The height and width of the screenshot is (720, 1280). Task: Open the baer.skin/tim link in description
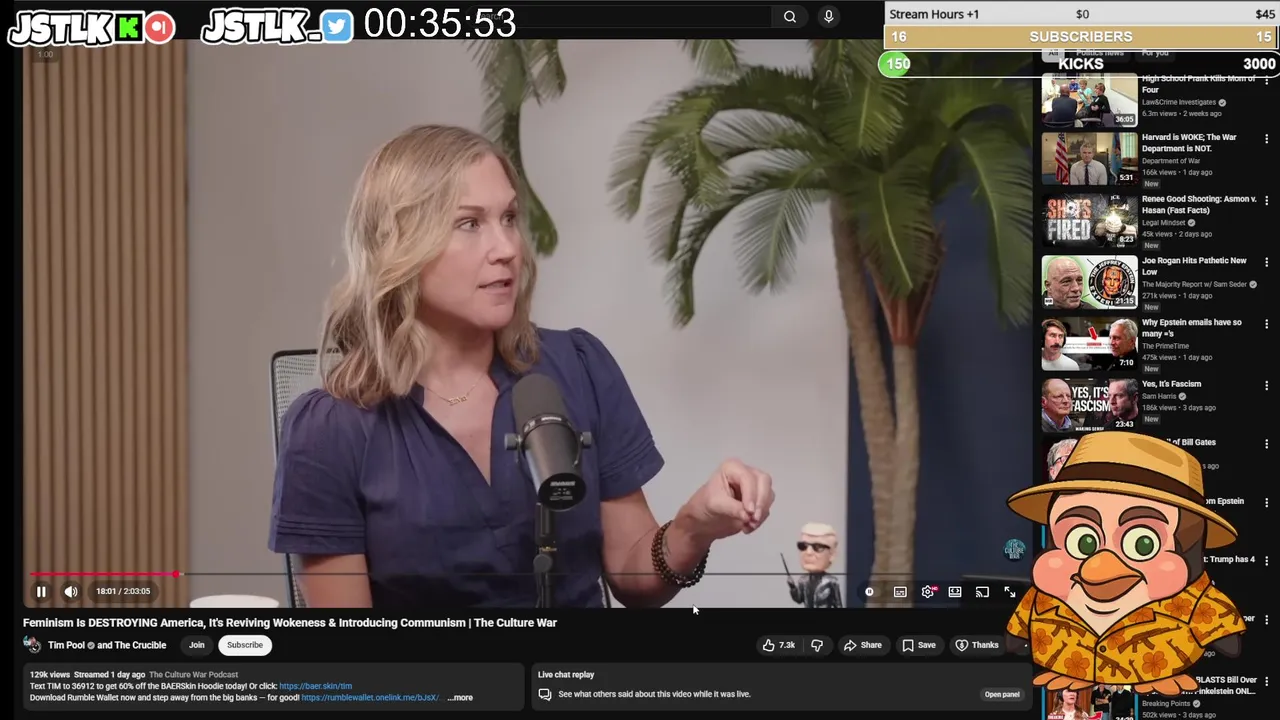[315, 686]
